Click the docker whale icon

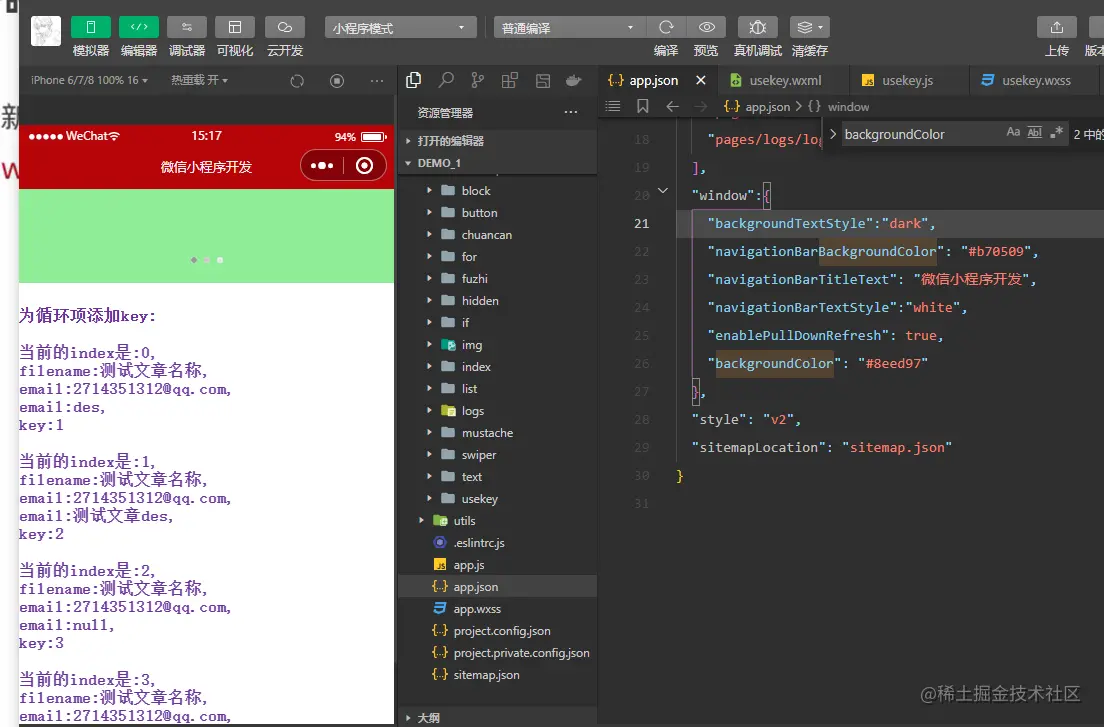point(574,80)
